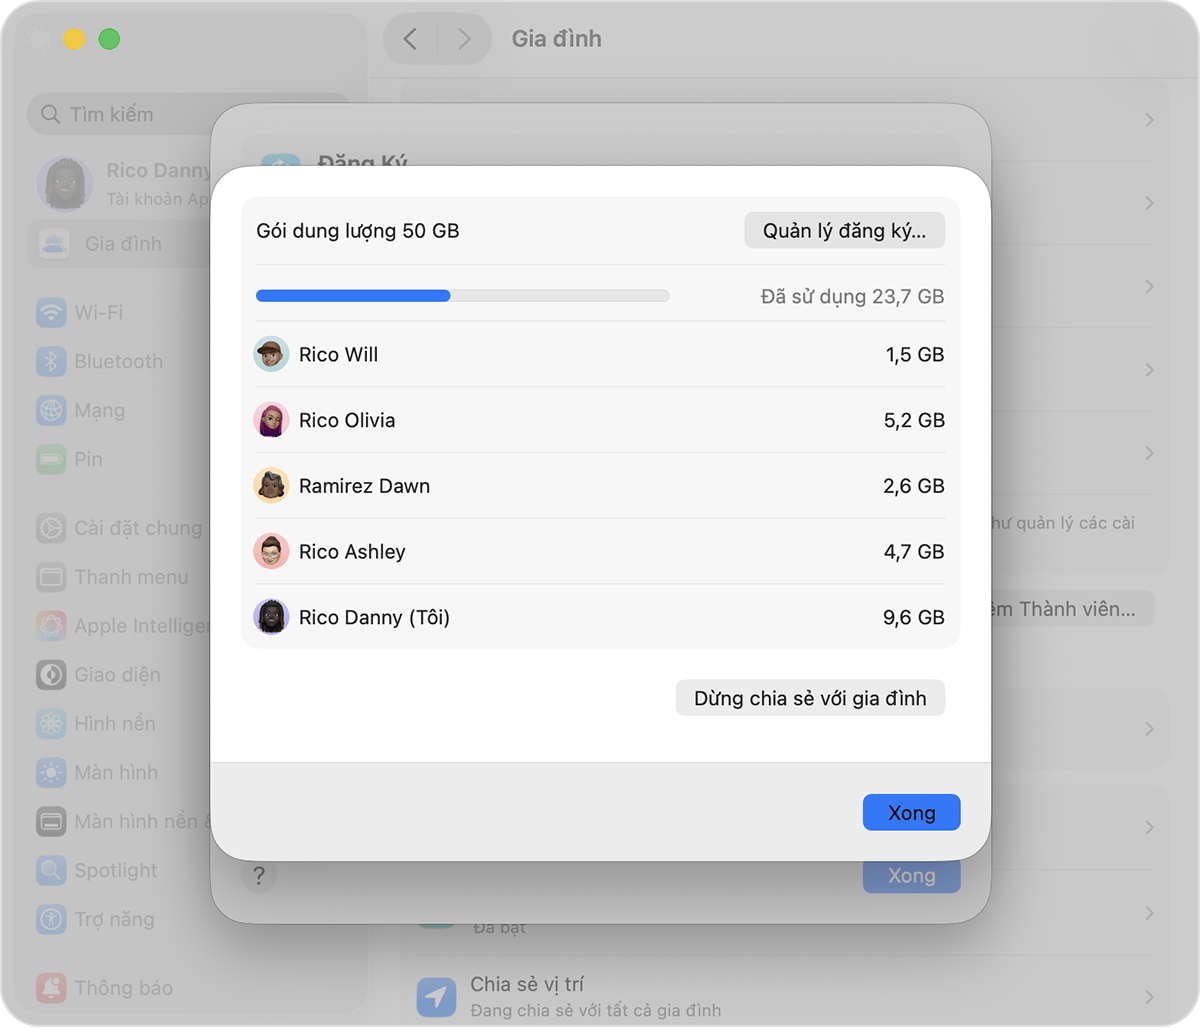The height and width of the screenshot is (1028, 1200).
Task: Open Màn hình display settings icon
Action: pyautogui.click(x=50, y=772)
